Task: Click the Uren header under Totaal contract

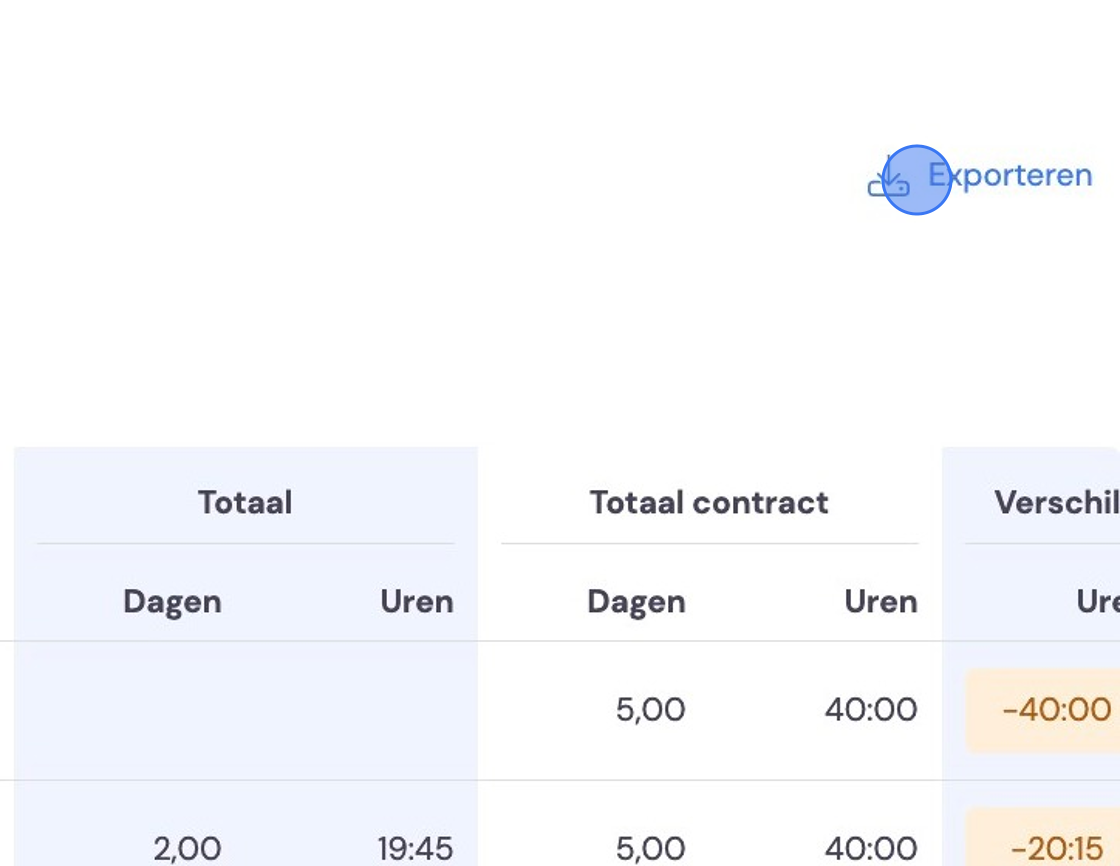Action: click(x=881, y=602)
